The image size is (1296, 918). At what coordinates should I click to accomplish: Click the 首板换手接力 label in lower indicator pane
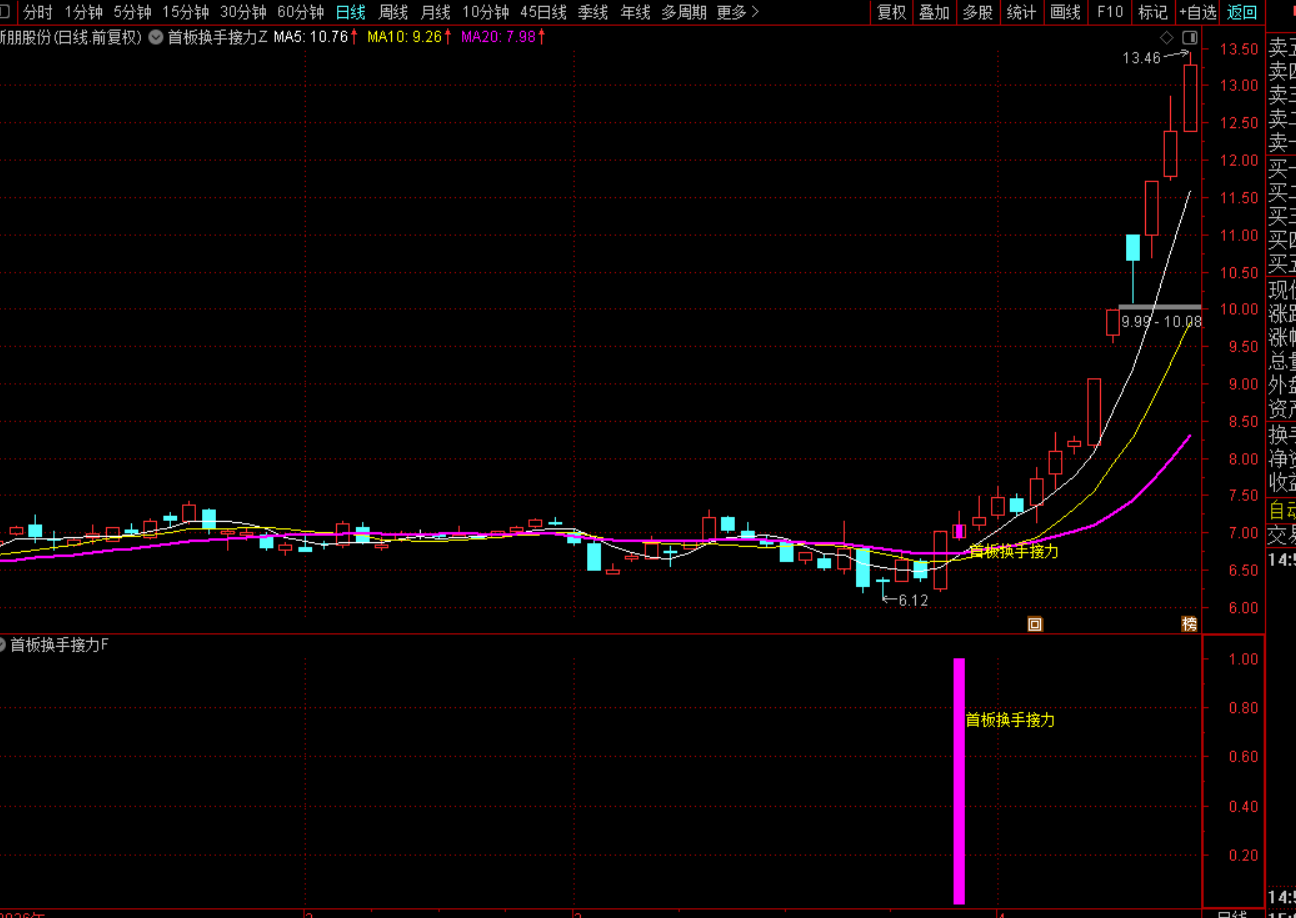coord(1010,720)
